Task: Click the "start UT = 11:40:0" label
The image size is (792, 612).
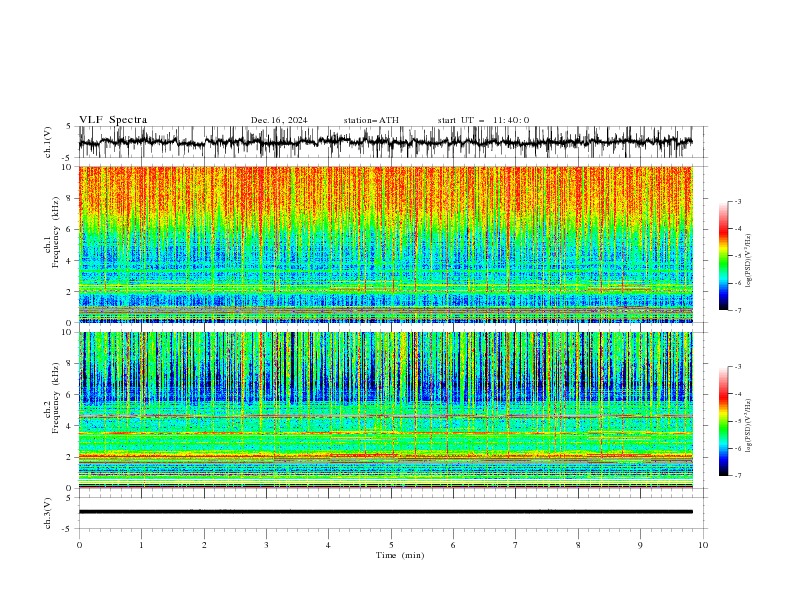Action: [x=483, y=120]
